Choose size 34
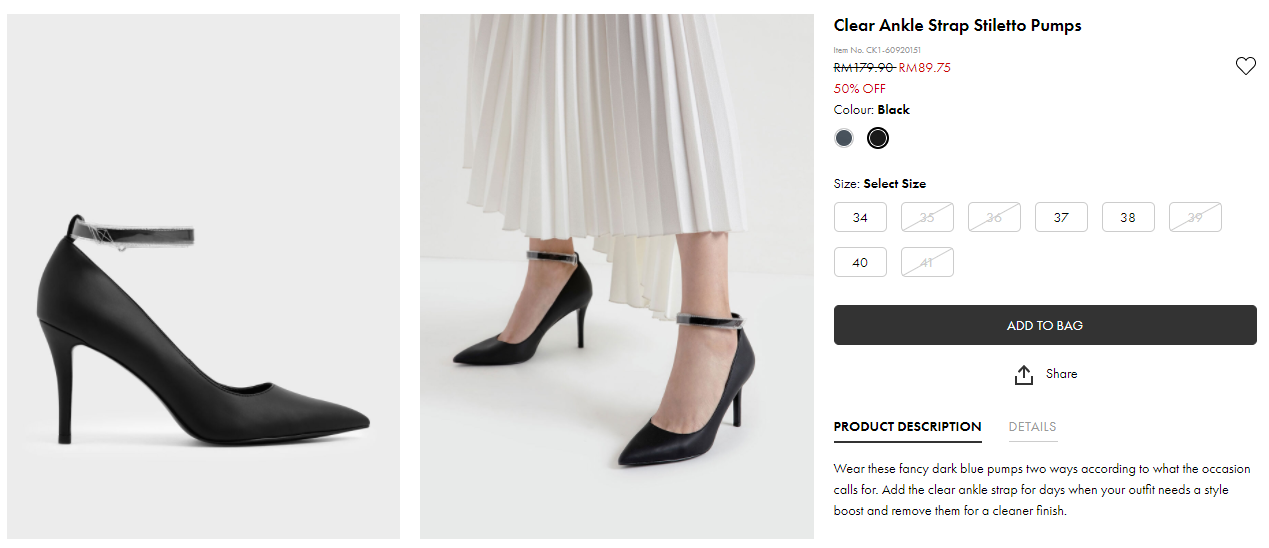 click(x=860, y=217)
